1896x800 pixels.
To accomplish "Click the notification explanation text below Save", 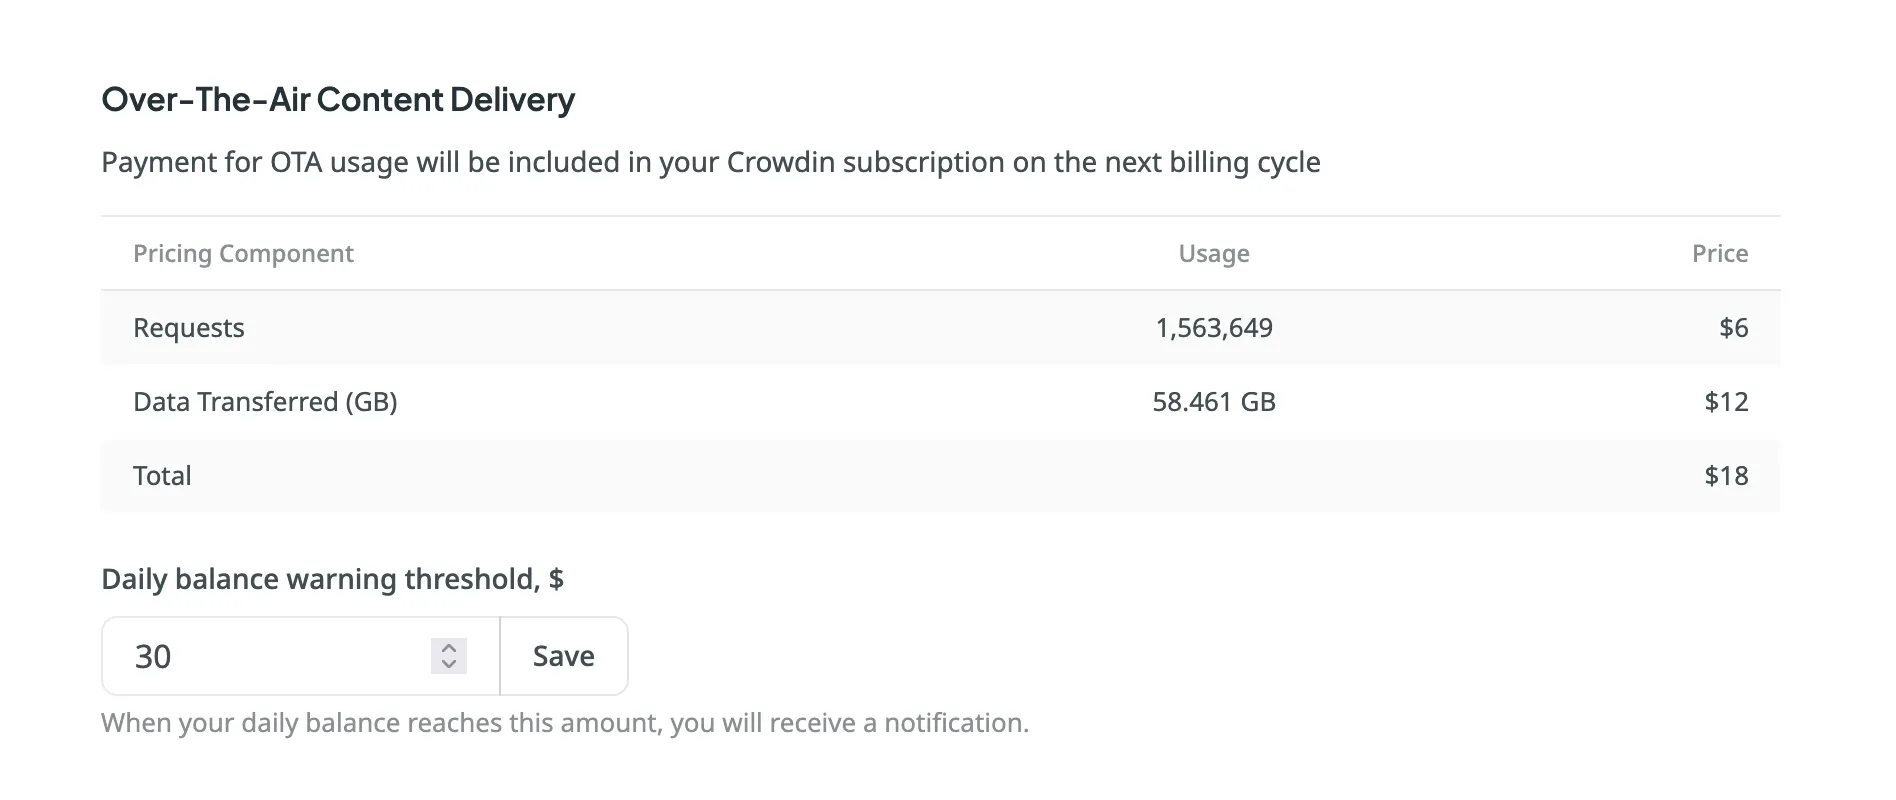I will coord(564,722).
